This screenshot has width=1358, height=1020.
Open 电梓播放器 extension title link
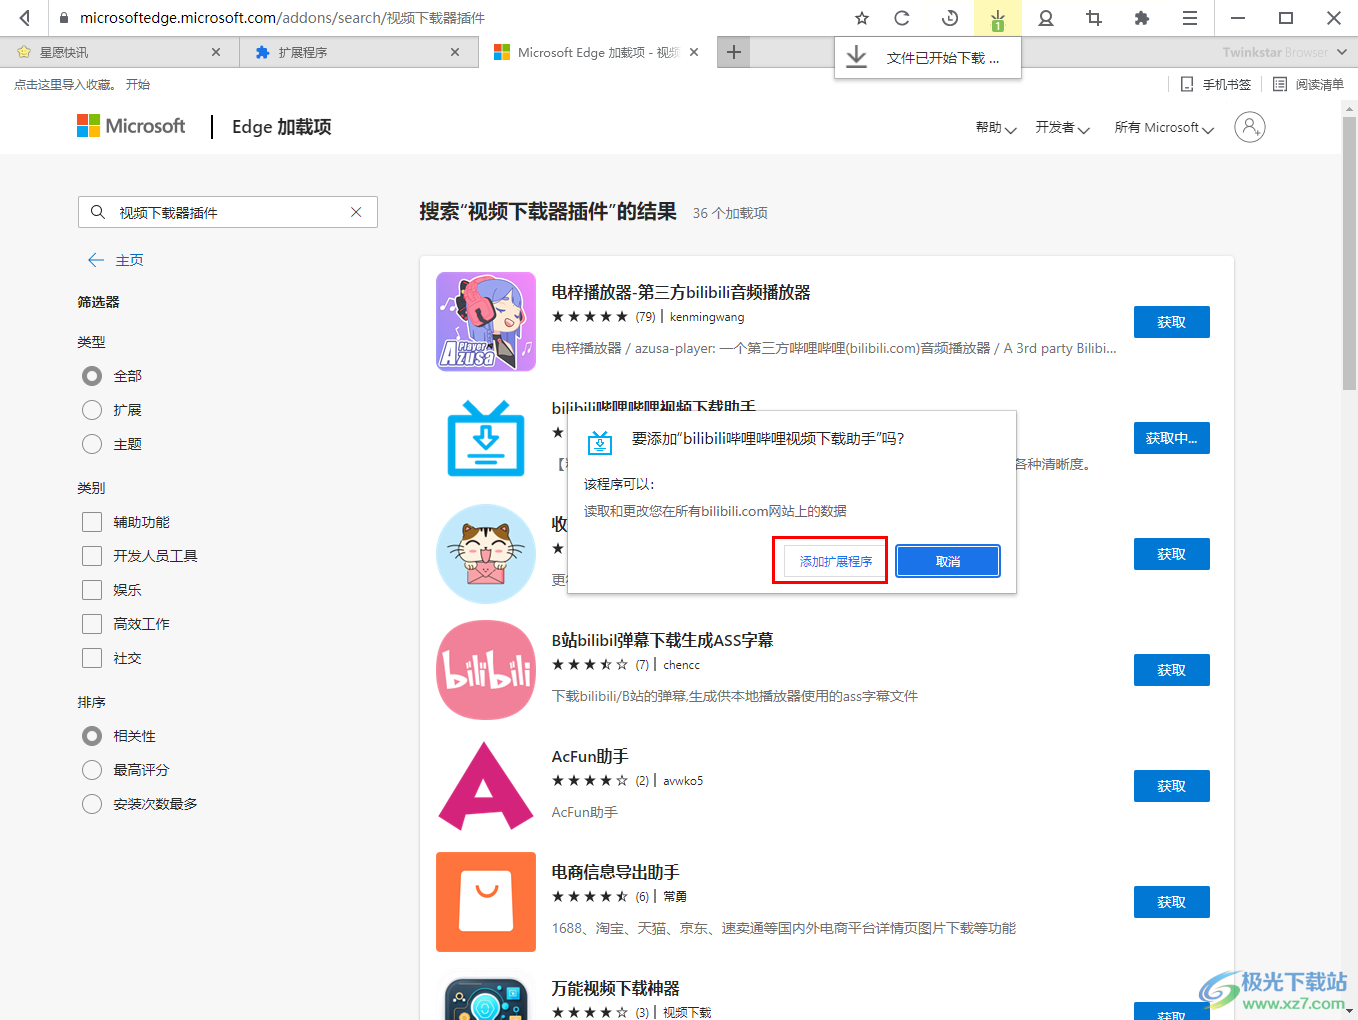point(681,292)
